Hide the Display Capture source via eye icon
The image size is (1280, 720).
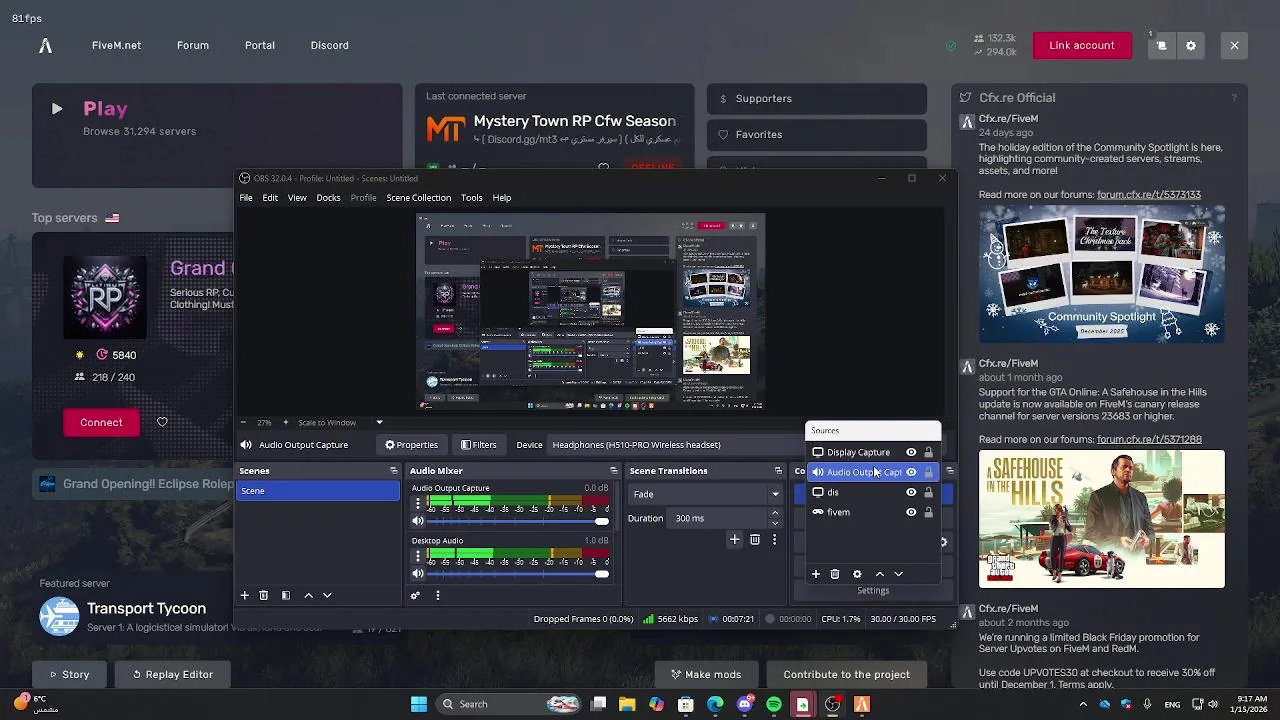(x=911, y=452)
